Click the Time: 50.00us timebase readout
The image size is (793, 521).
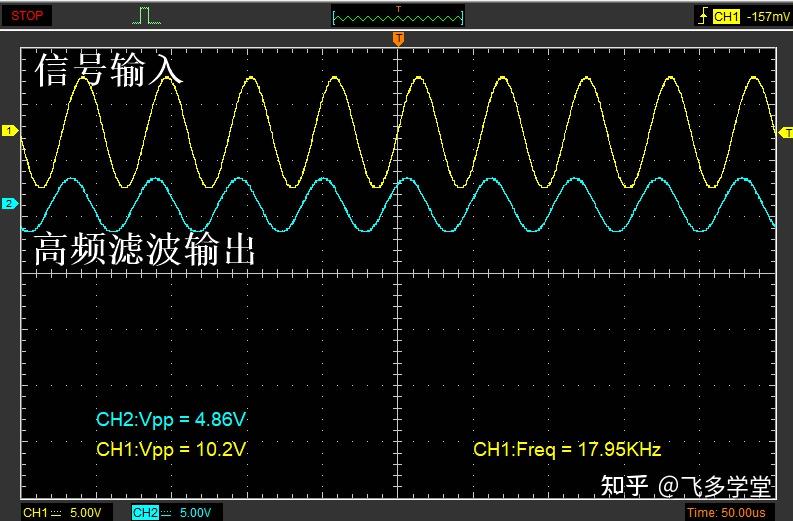pos(726,512)
